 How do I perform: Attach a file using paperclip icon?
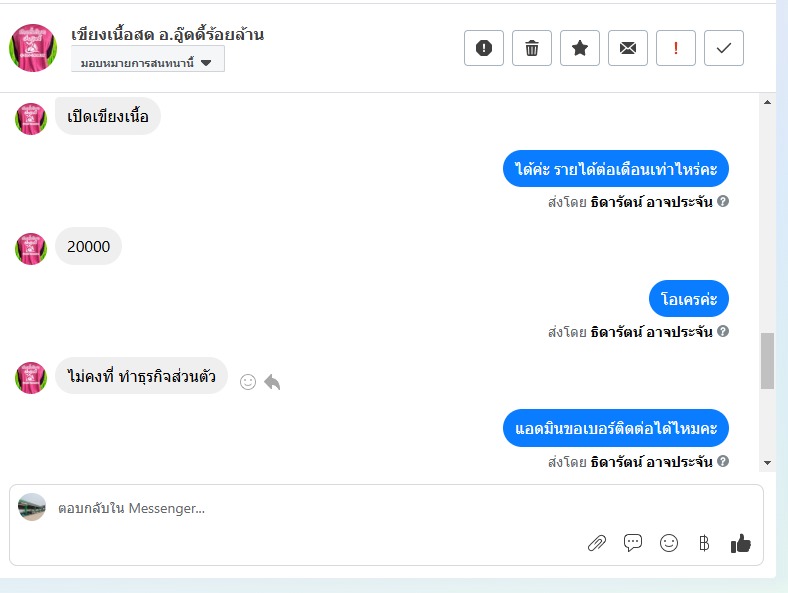point(597,543)
